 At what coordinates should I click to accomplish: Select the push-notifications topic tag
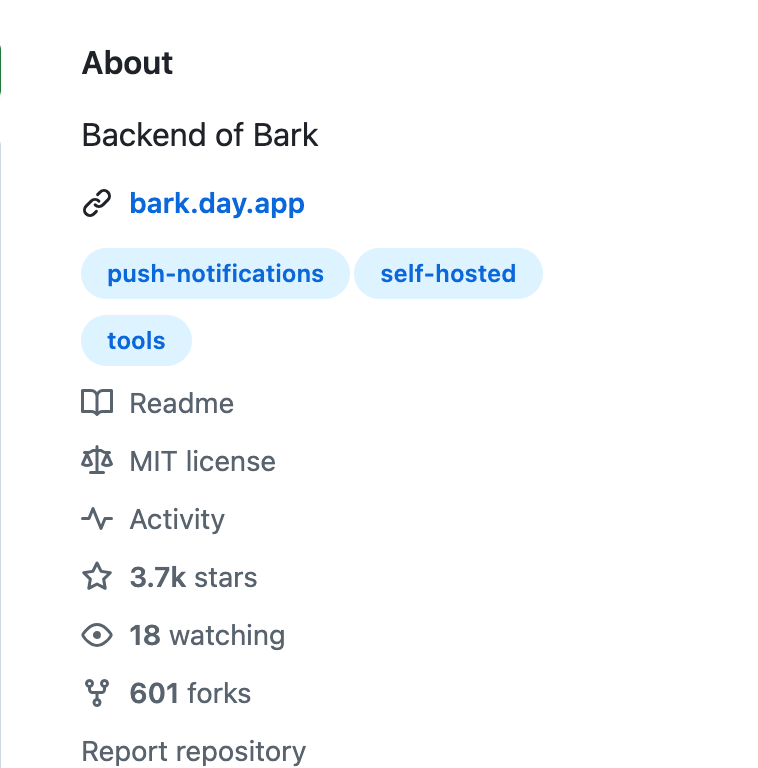pyautogui.click(x=215, y=273)
